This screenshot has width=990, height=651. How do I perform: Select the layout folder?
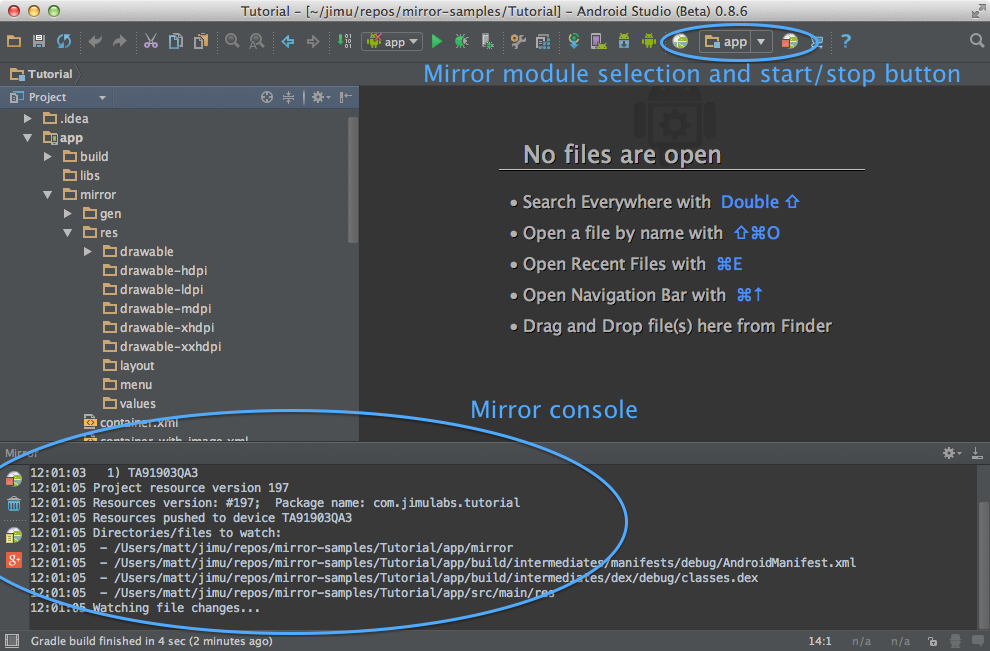click(x=129, y=366)
